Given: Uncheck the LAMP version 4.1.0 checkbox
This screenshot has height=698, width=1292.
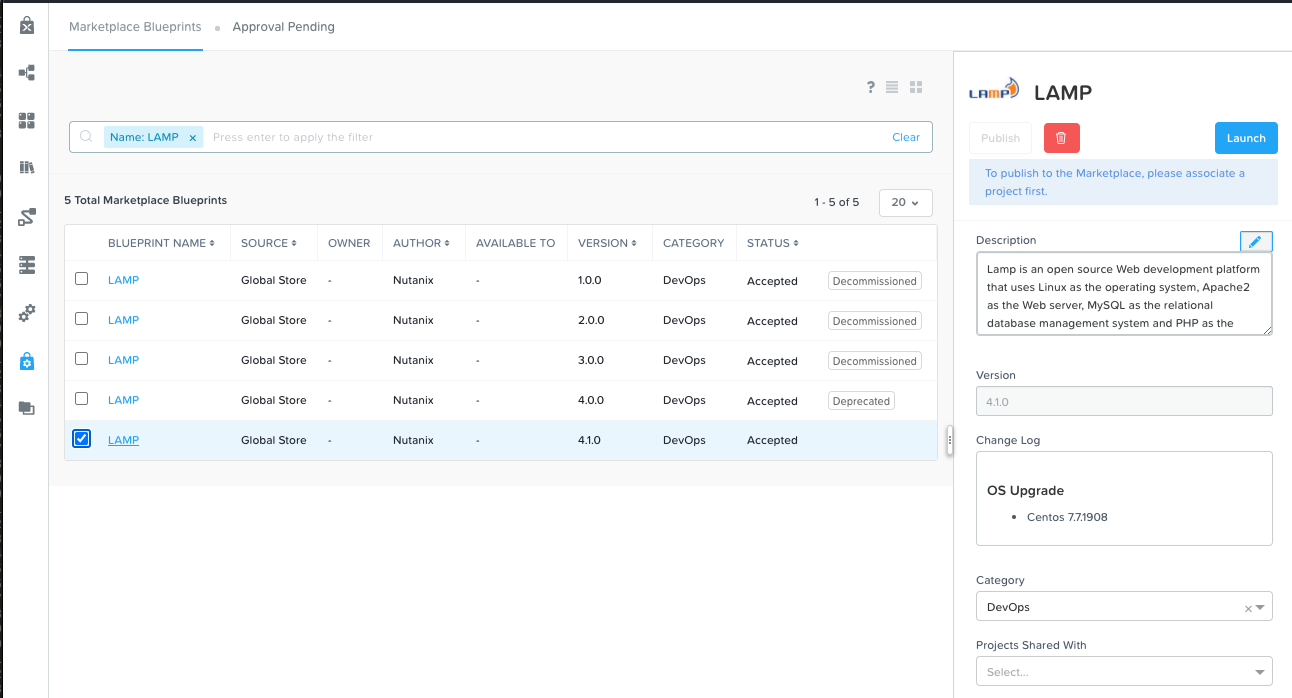Looking at the screenshot, I should coord(82,439).
